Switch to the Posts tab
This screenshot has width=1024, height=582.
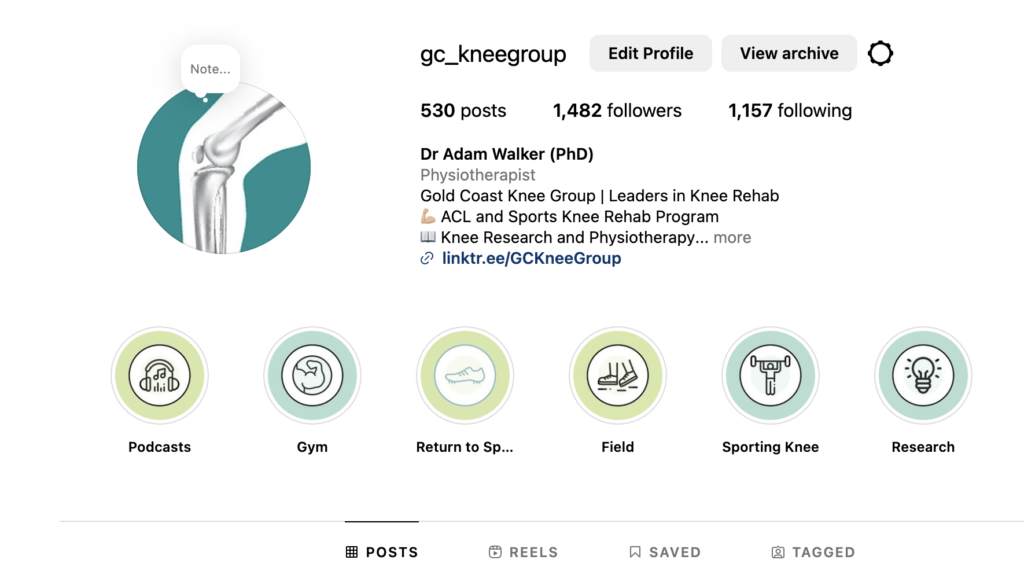[x=382, y=552]
